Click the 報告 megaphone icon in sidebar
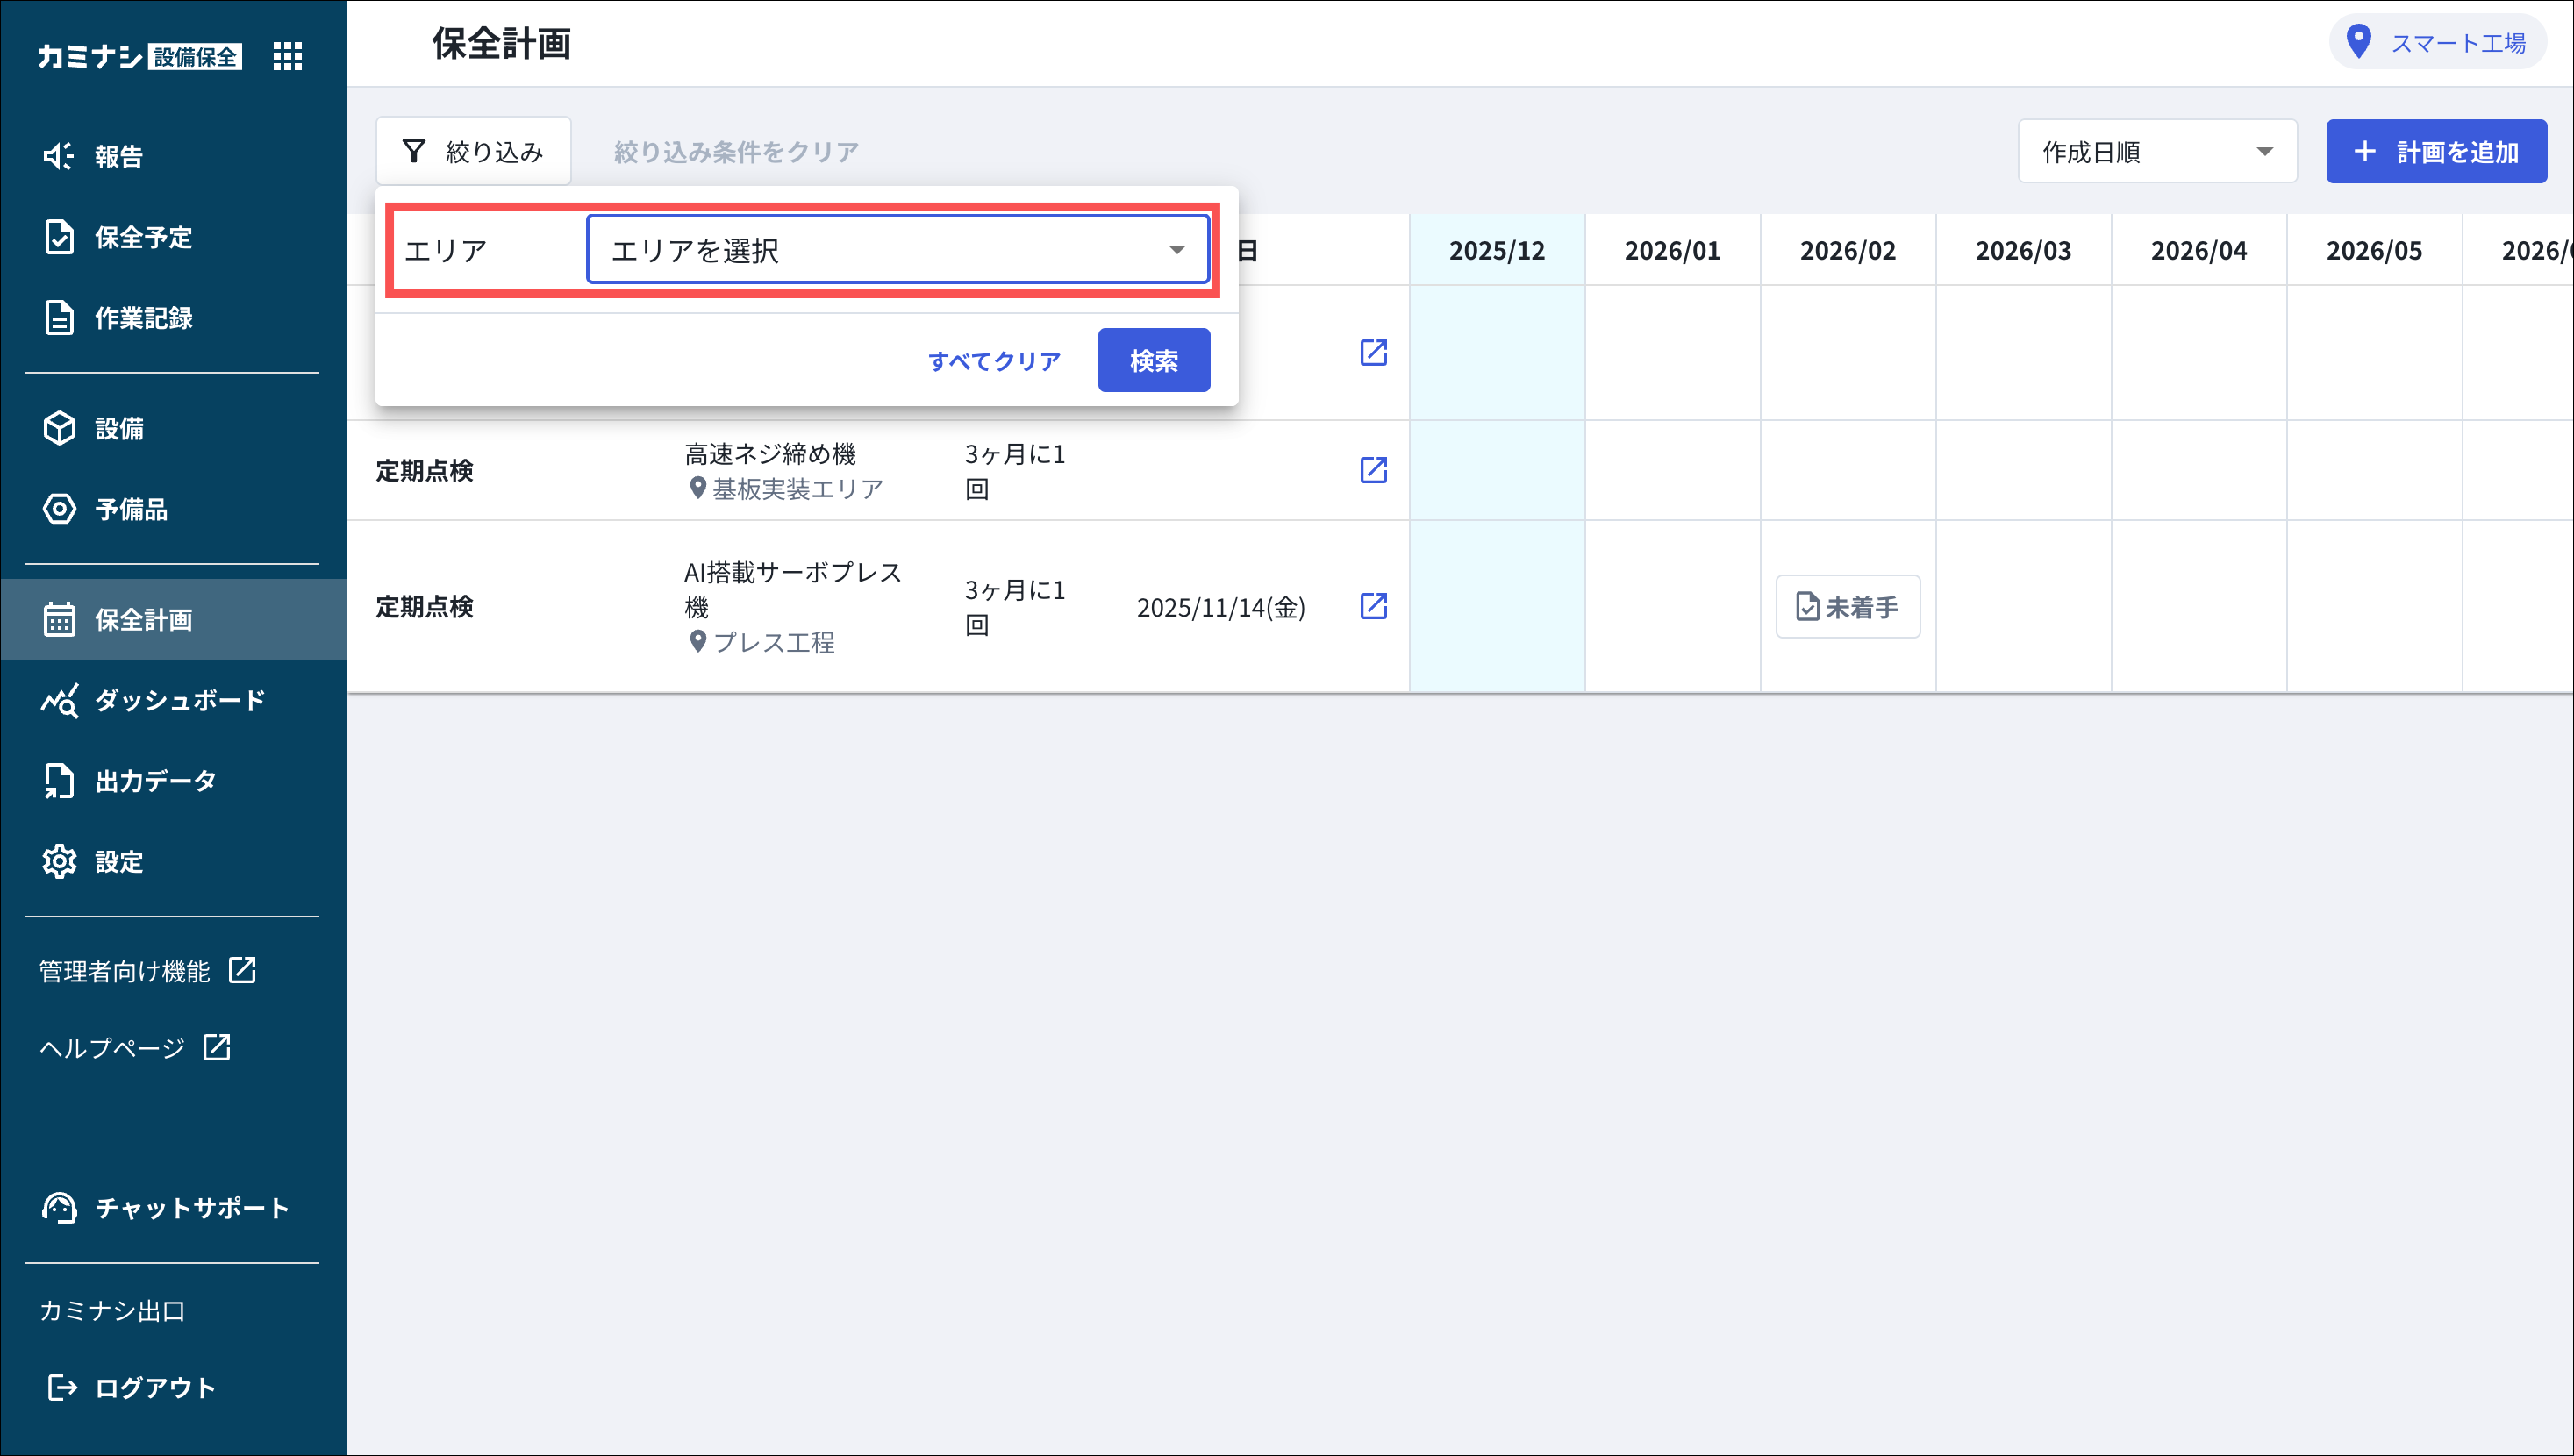The height and width of the screenshot is (1456, 2574). (x=59, y=156)
